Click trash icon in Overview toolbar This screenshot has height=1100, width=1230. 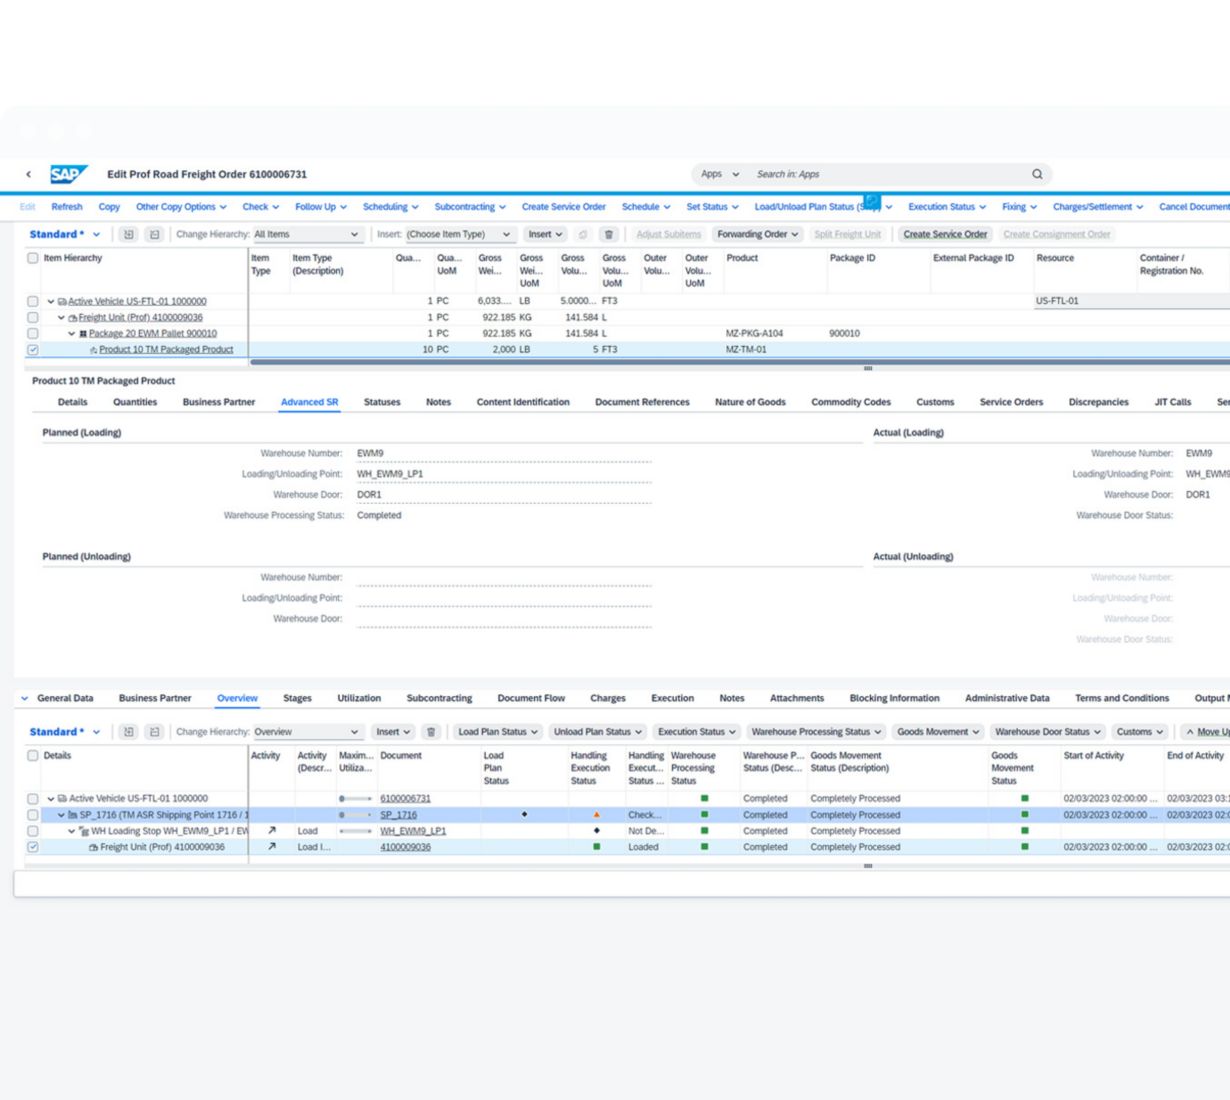coord(431,732)
